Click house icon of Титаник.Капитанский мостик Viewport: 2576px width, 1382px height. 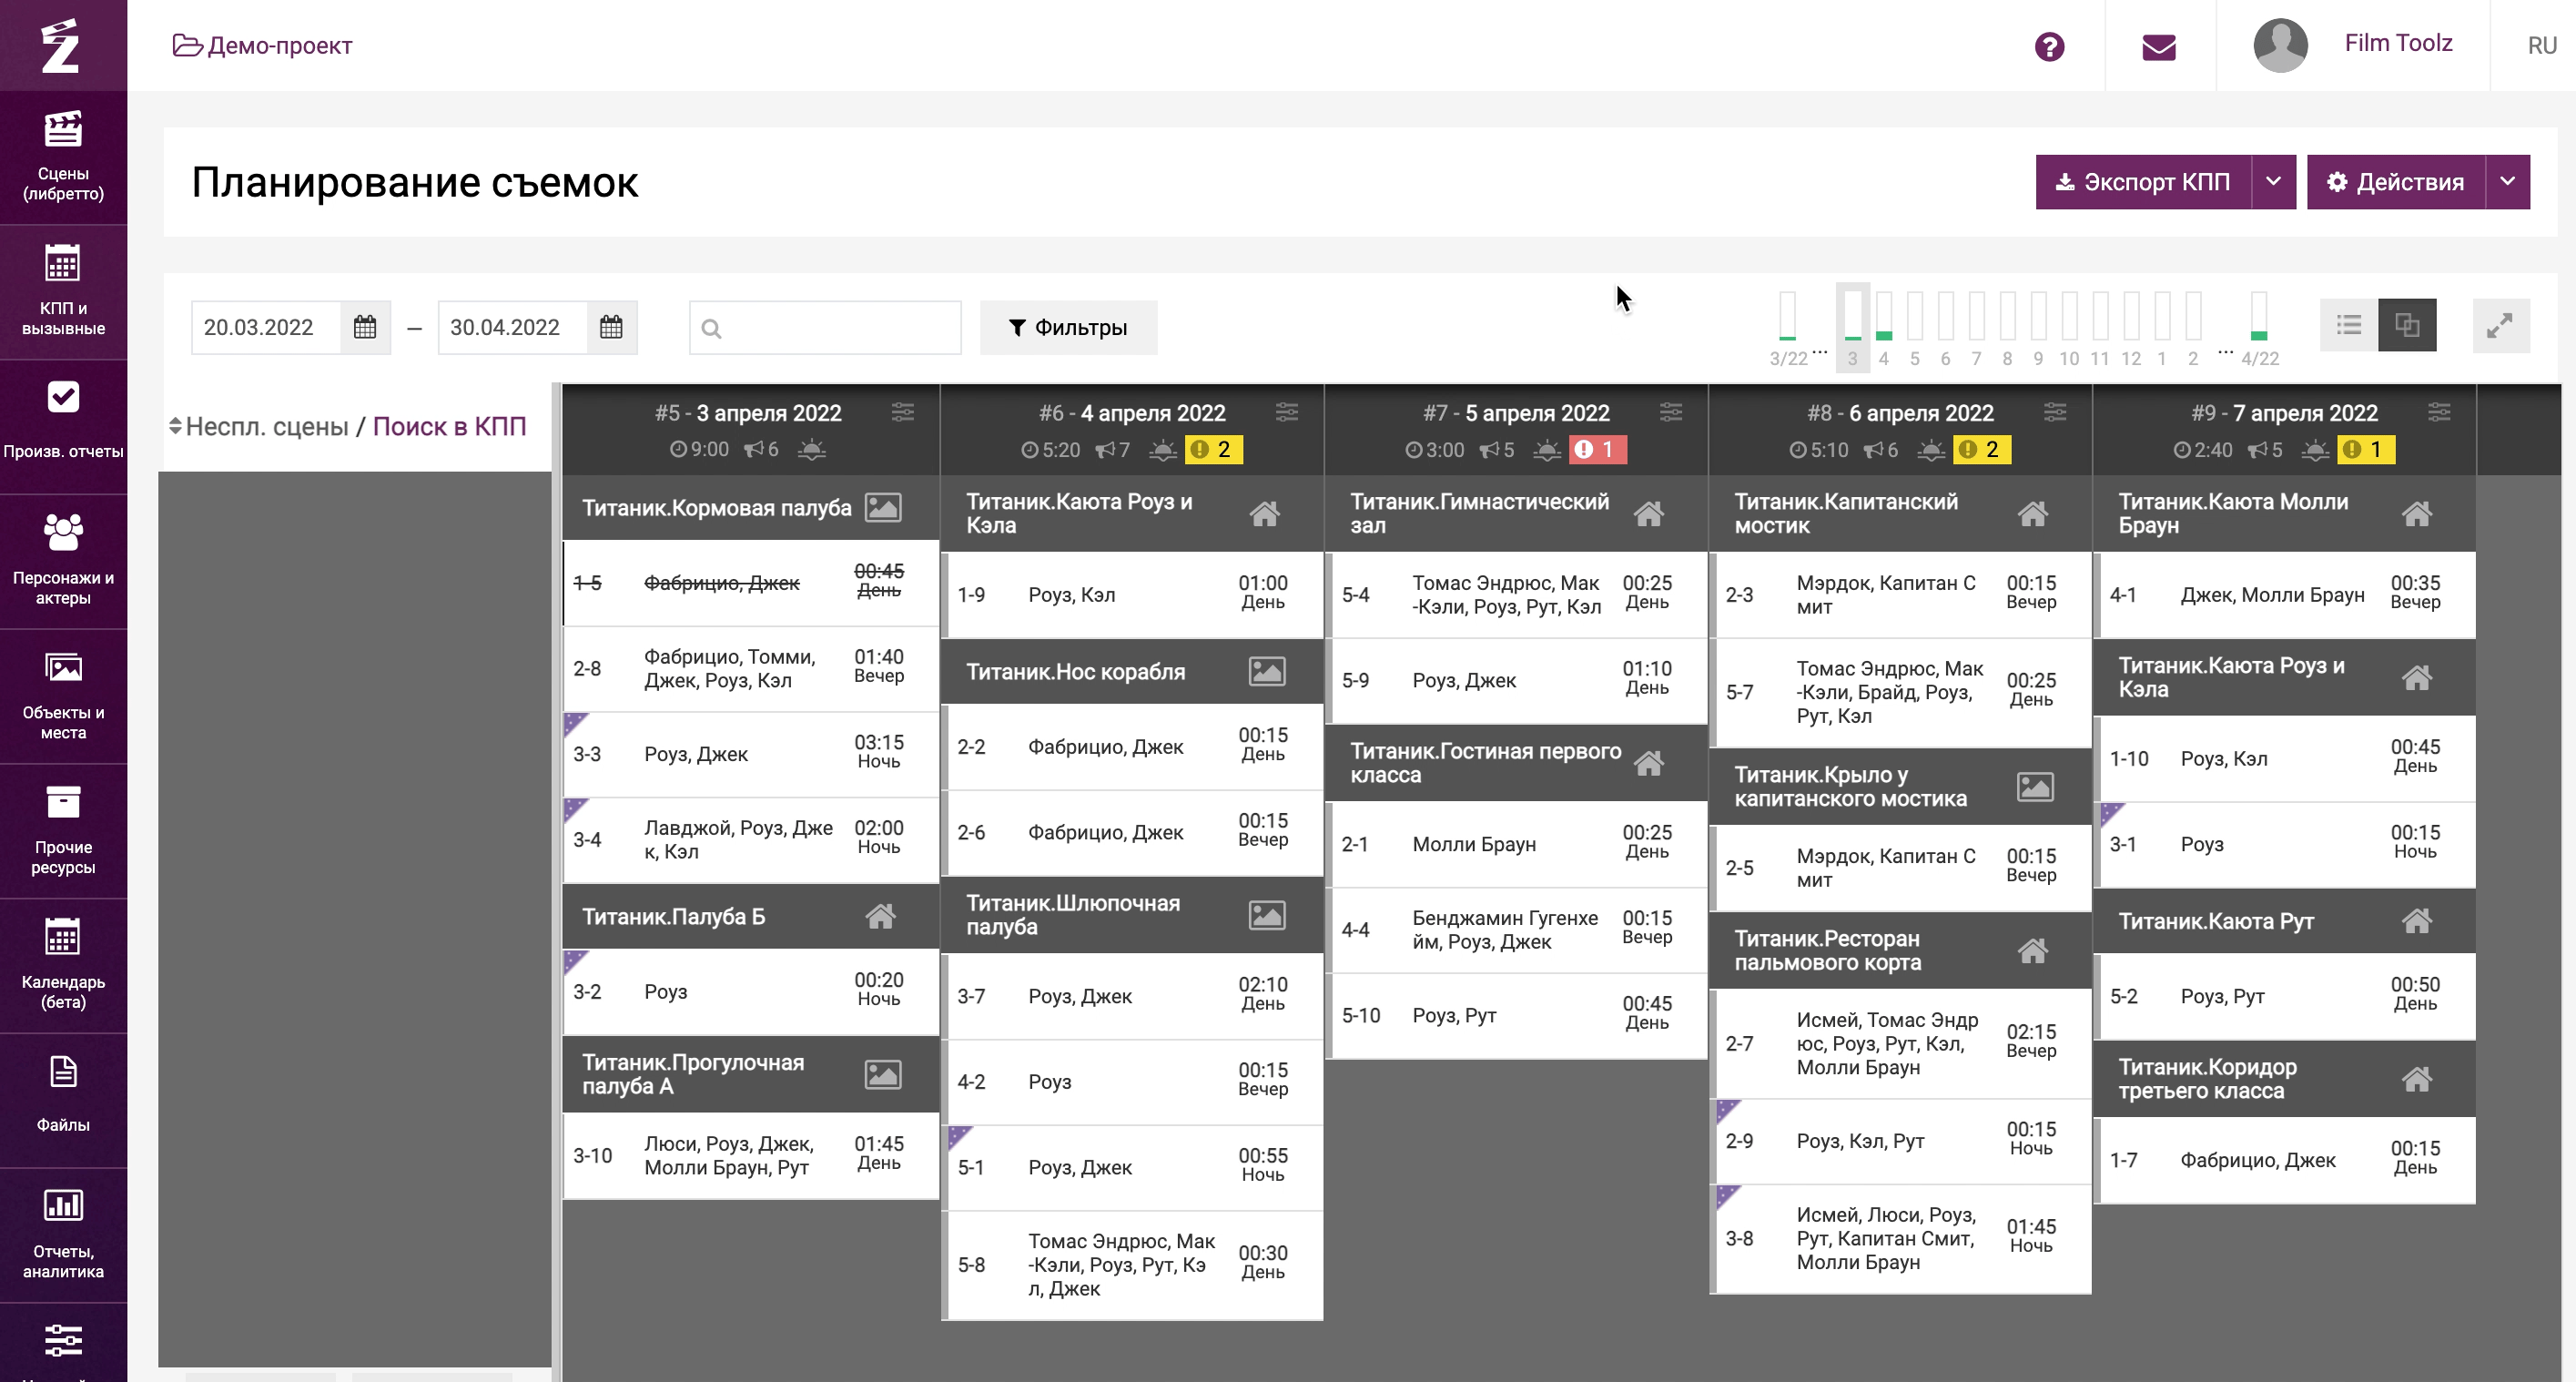click(2032, 514)
